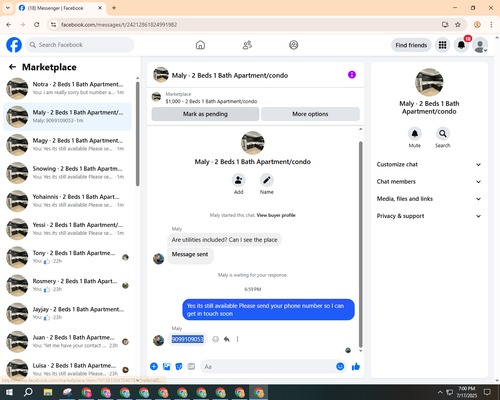Open the emoji picker in composer
Screen dimensions: 500x400
(x=340, y=367)
